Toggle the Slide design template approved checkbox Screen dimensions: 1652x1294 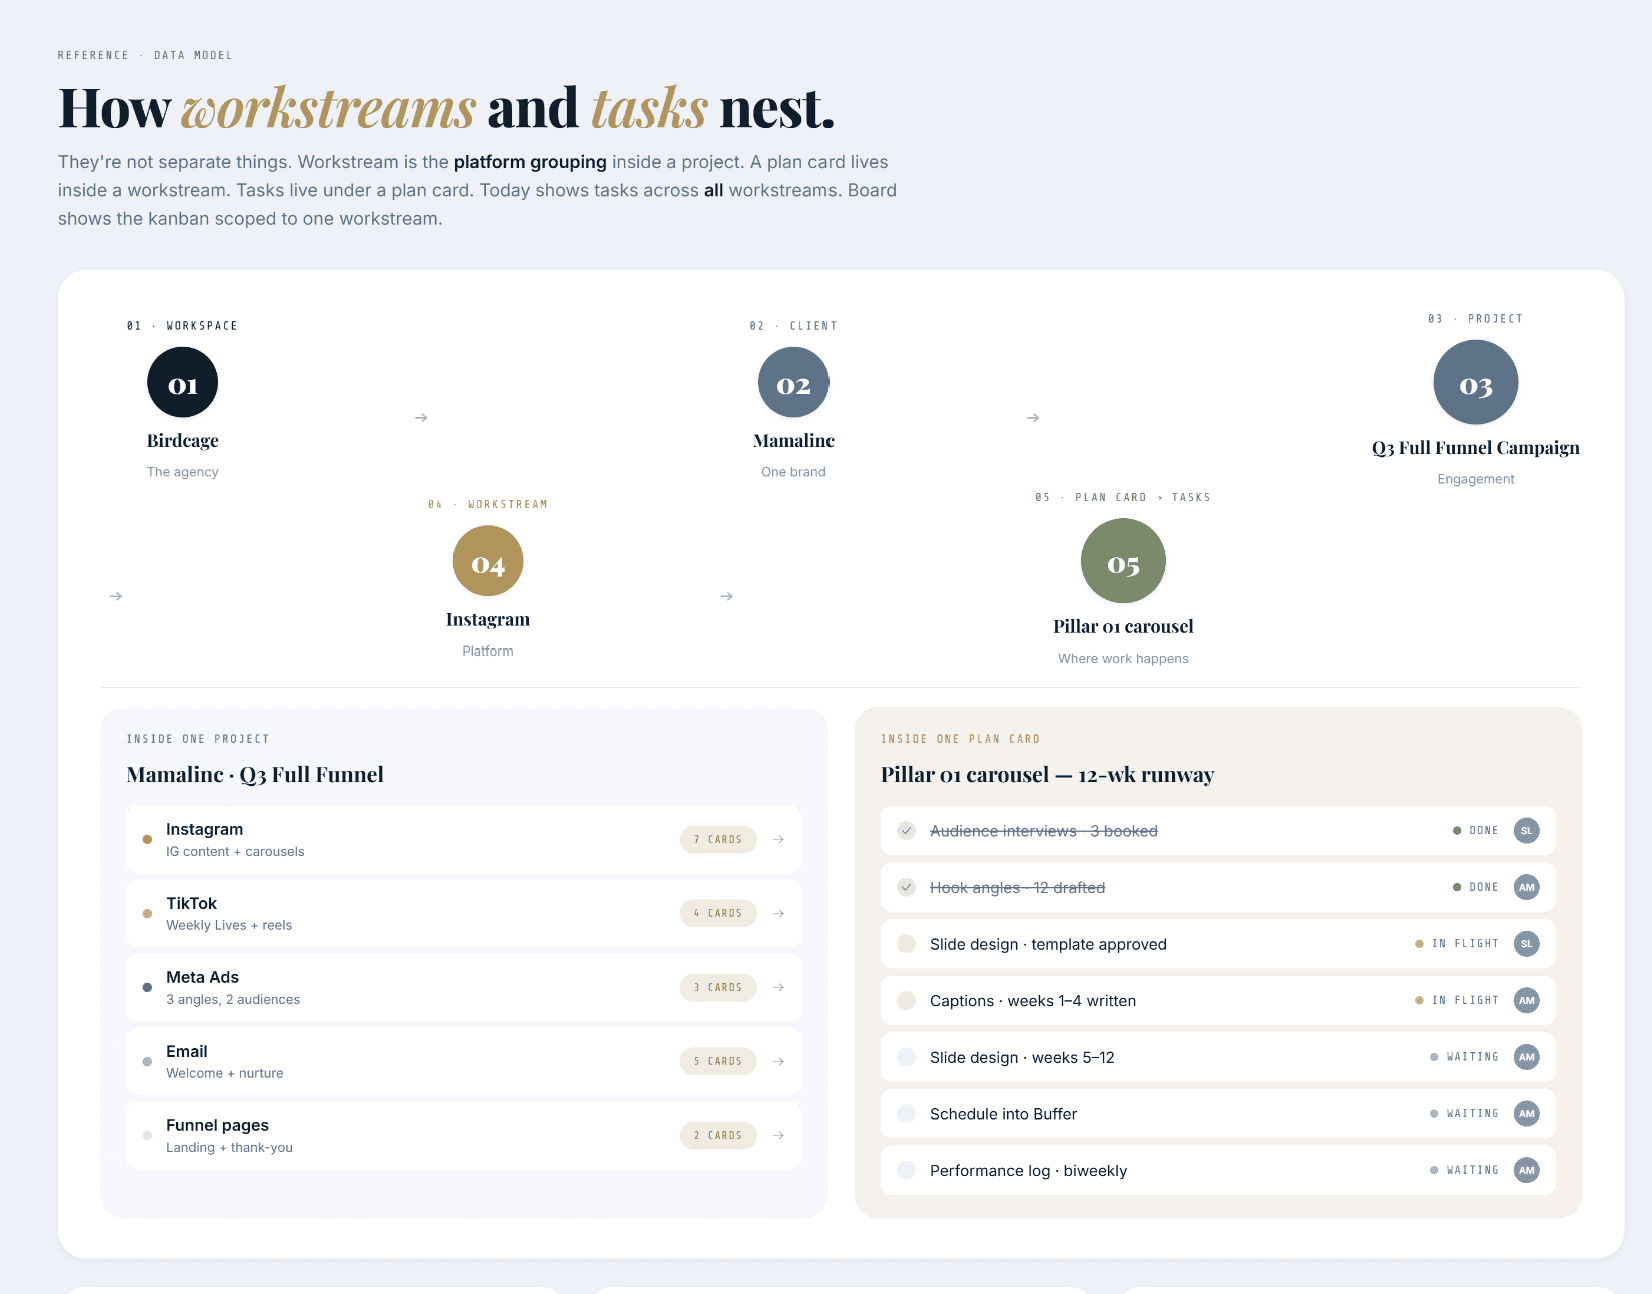(x=907, y=943)
